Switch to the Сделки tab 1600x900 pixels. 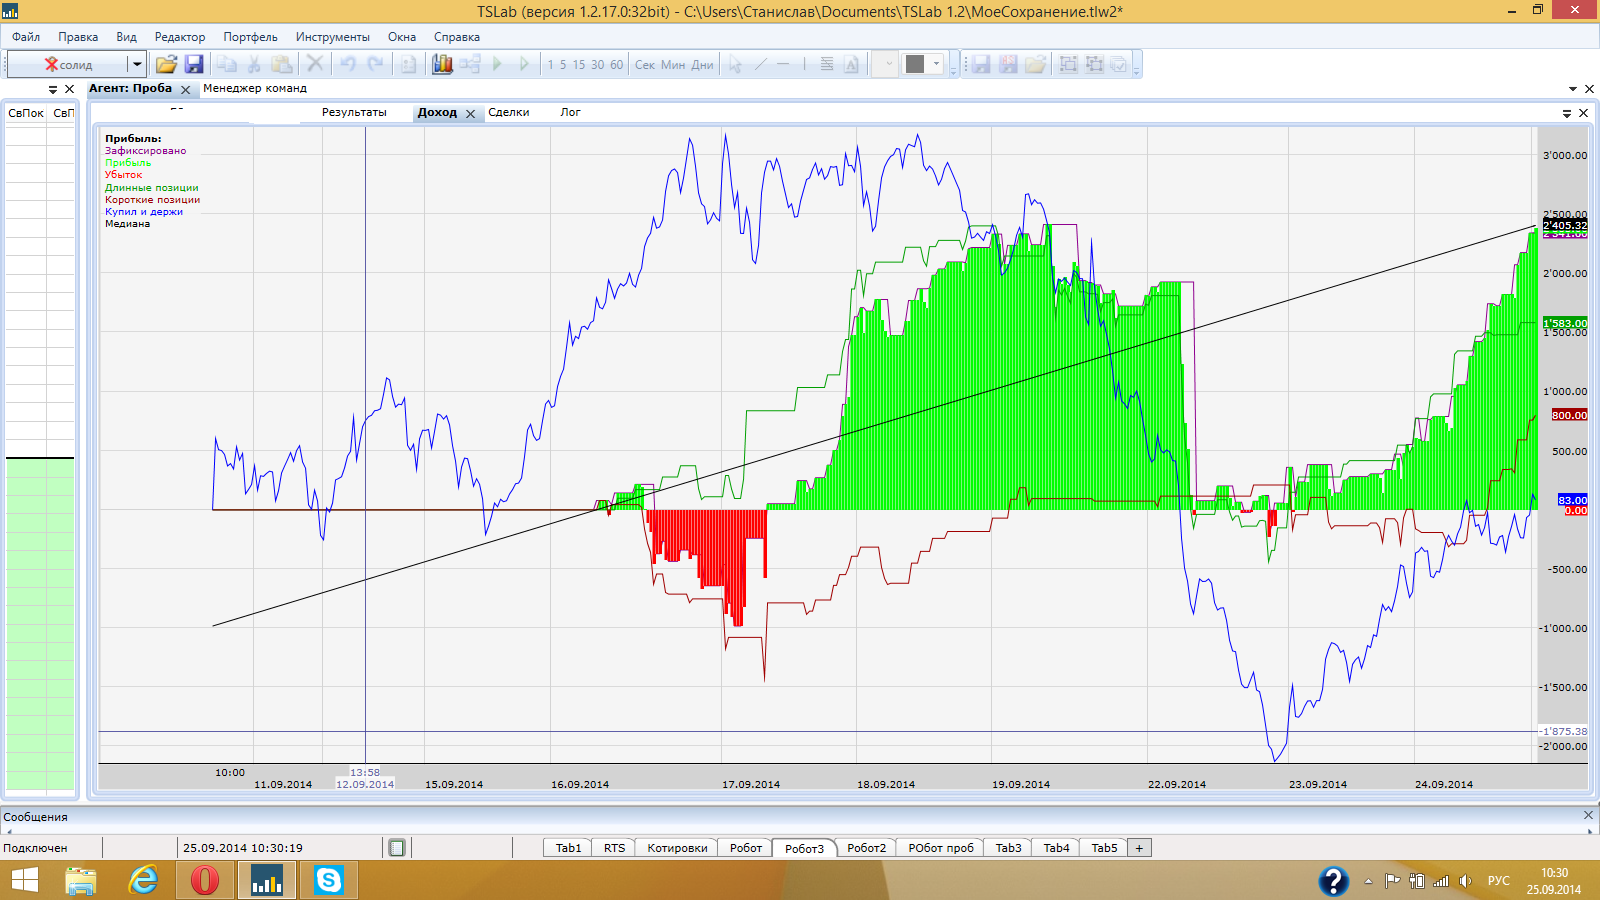509,112
